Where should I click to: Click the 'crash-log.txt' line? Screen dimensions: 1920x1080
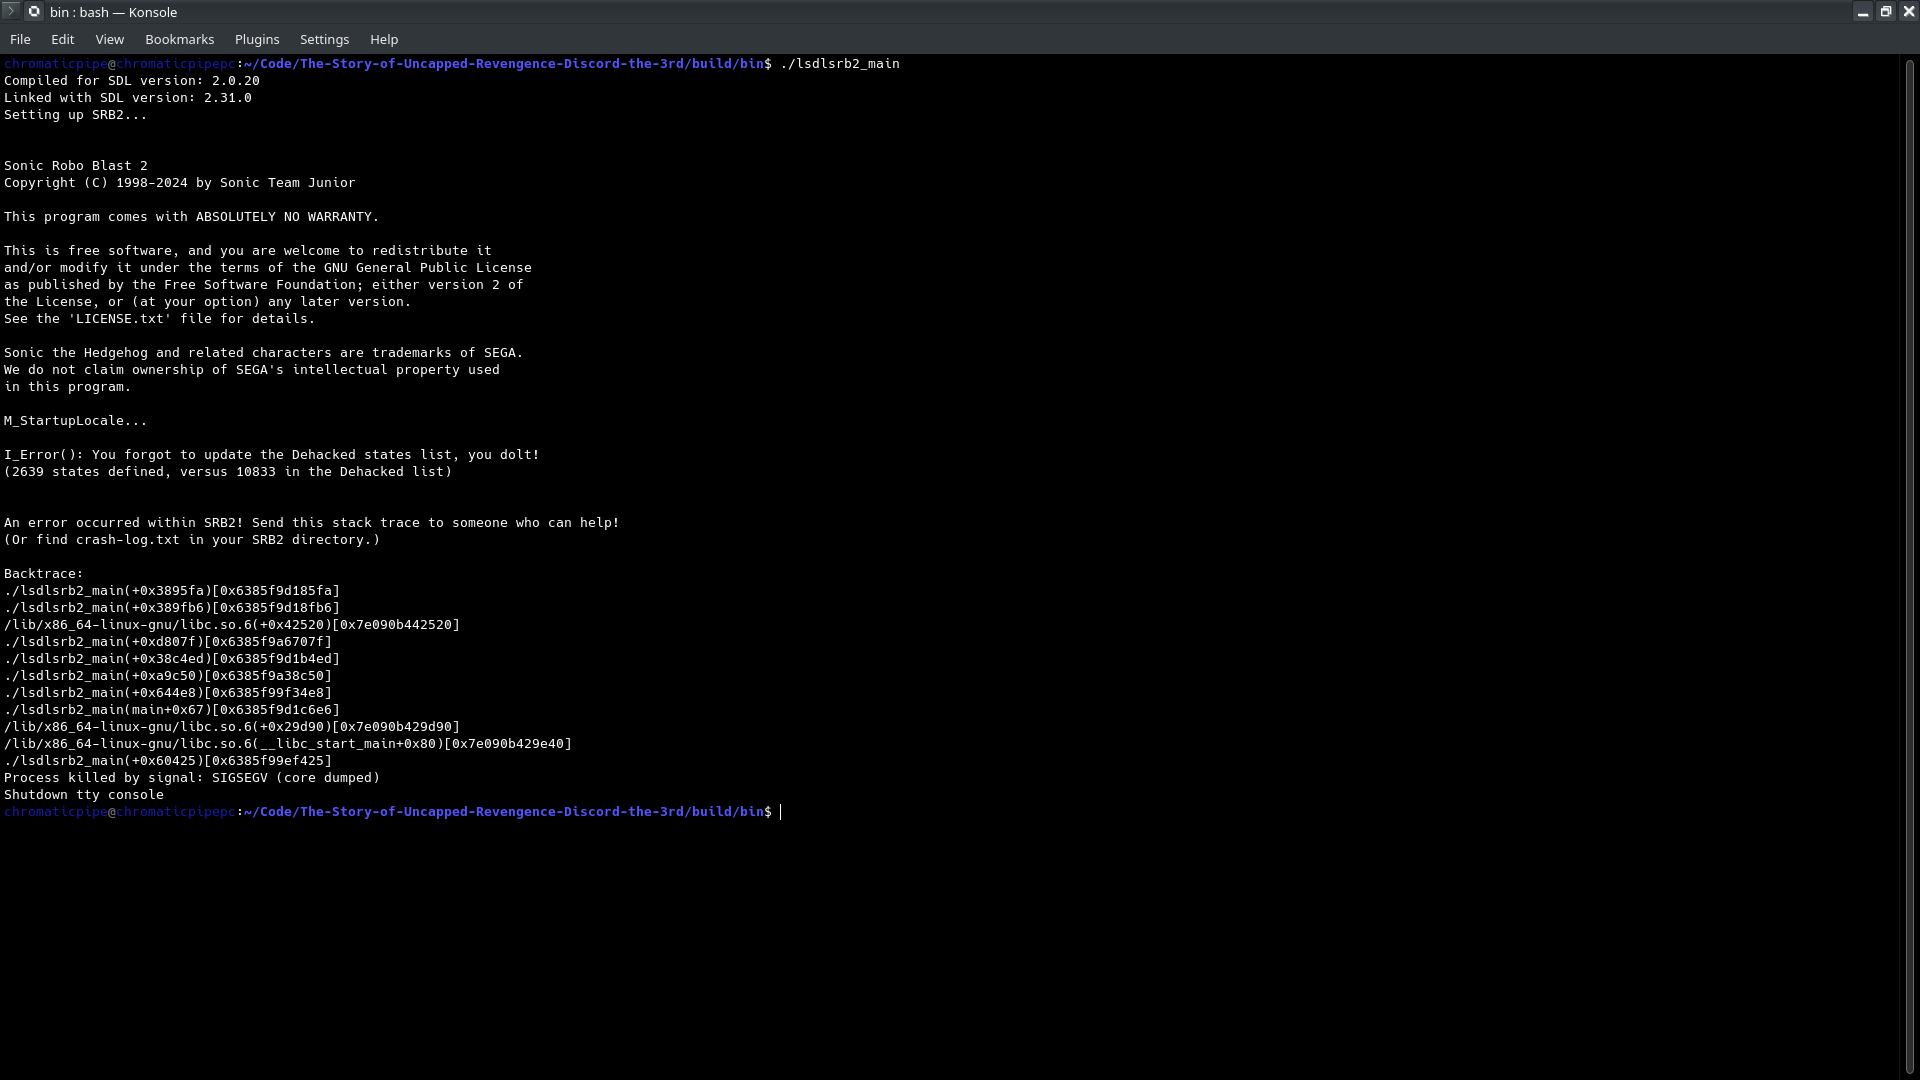pyautogui.click(x=192, y=540)
